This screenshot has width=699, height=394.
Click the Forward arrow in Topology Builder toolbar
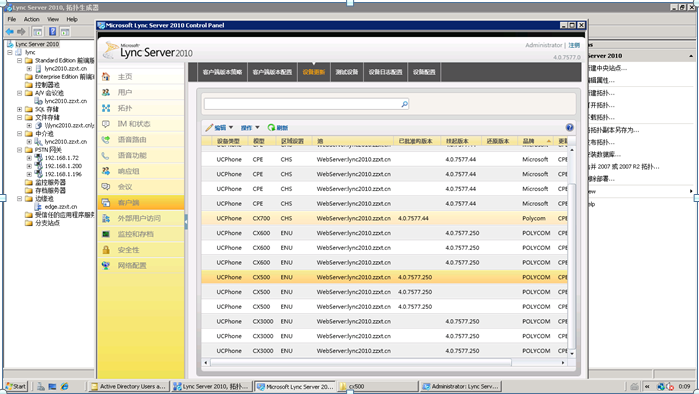coord(21,32)
